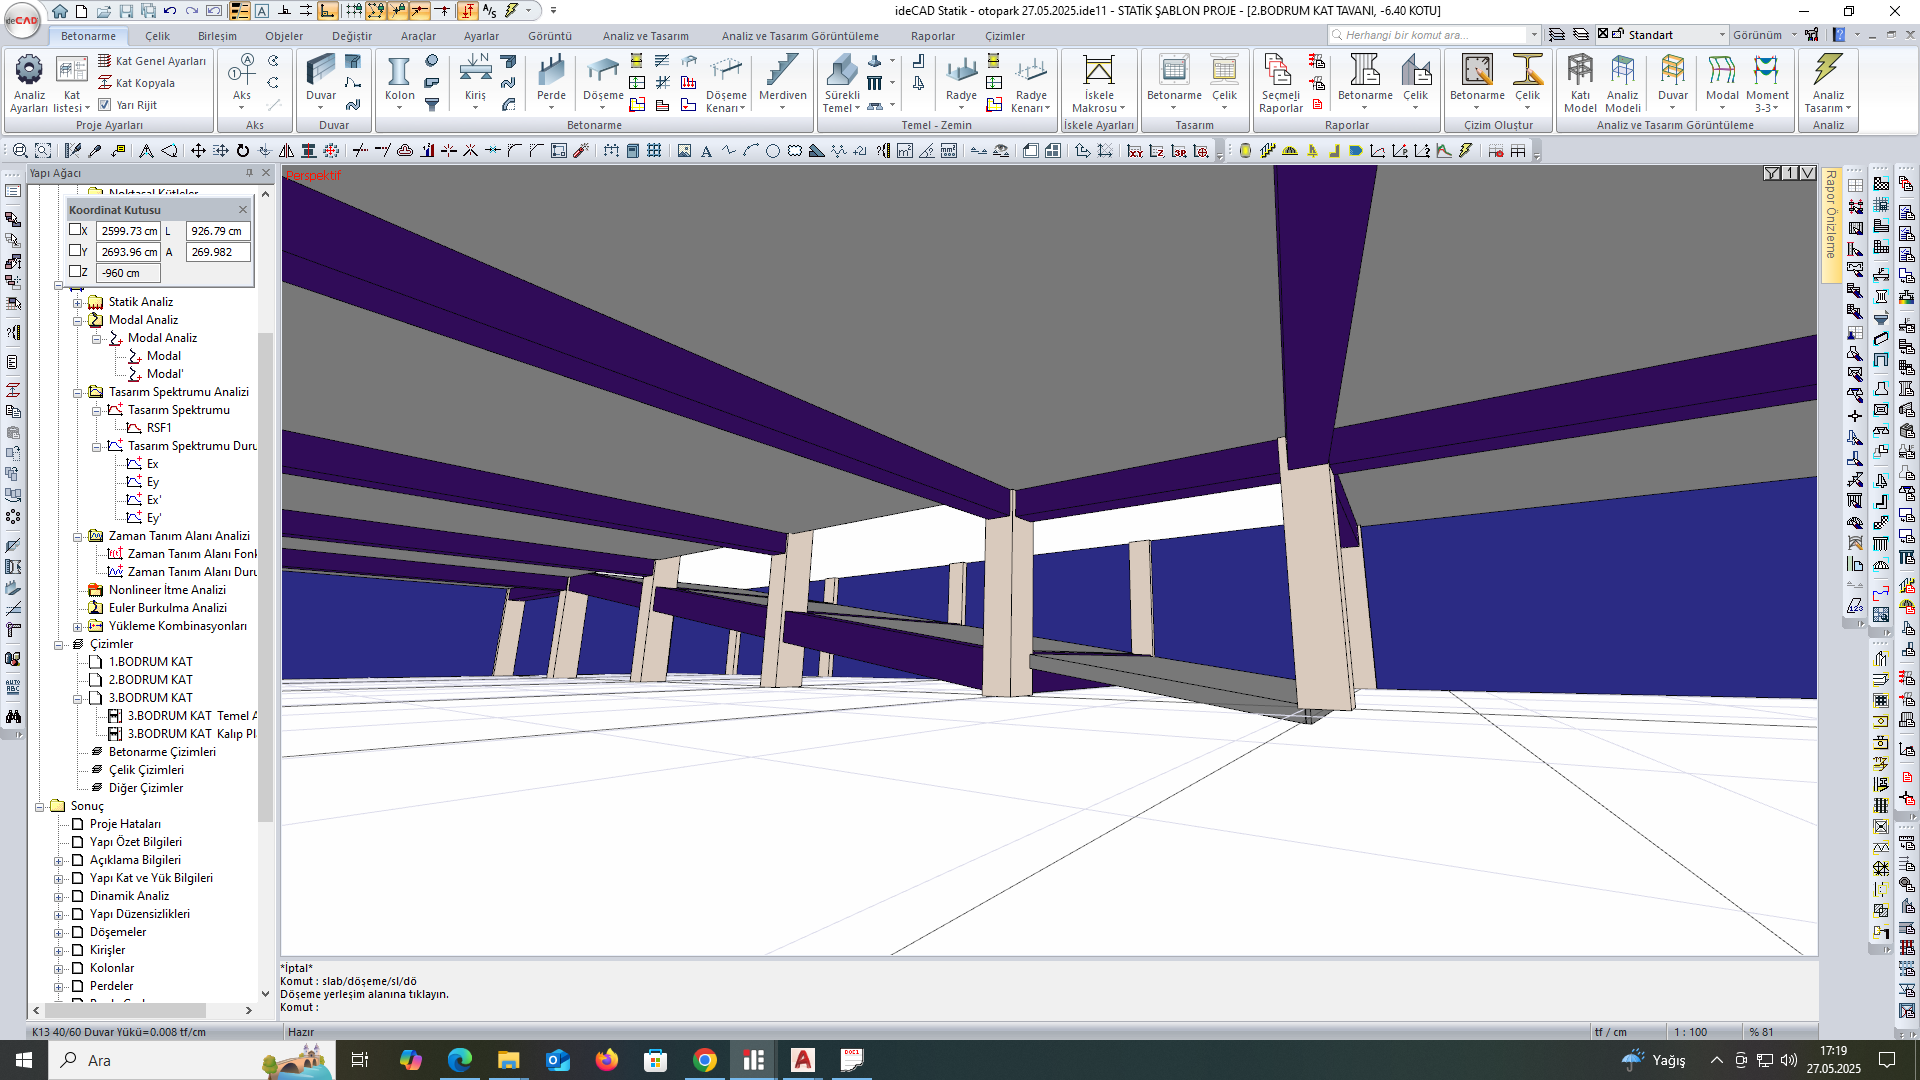Toggle the X coordinate lock checkbox
The width and height of the screenshot is (1920, 1080).
tap(75, 230)
